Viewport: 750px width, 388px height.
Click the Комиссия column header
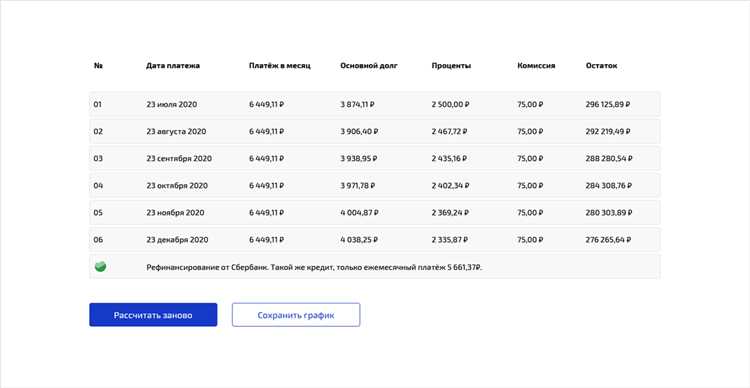click(x=536, y=66)
